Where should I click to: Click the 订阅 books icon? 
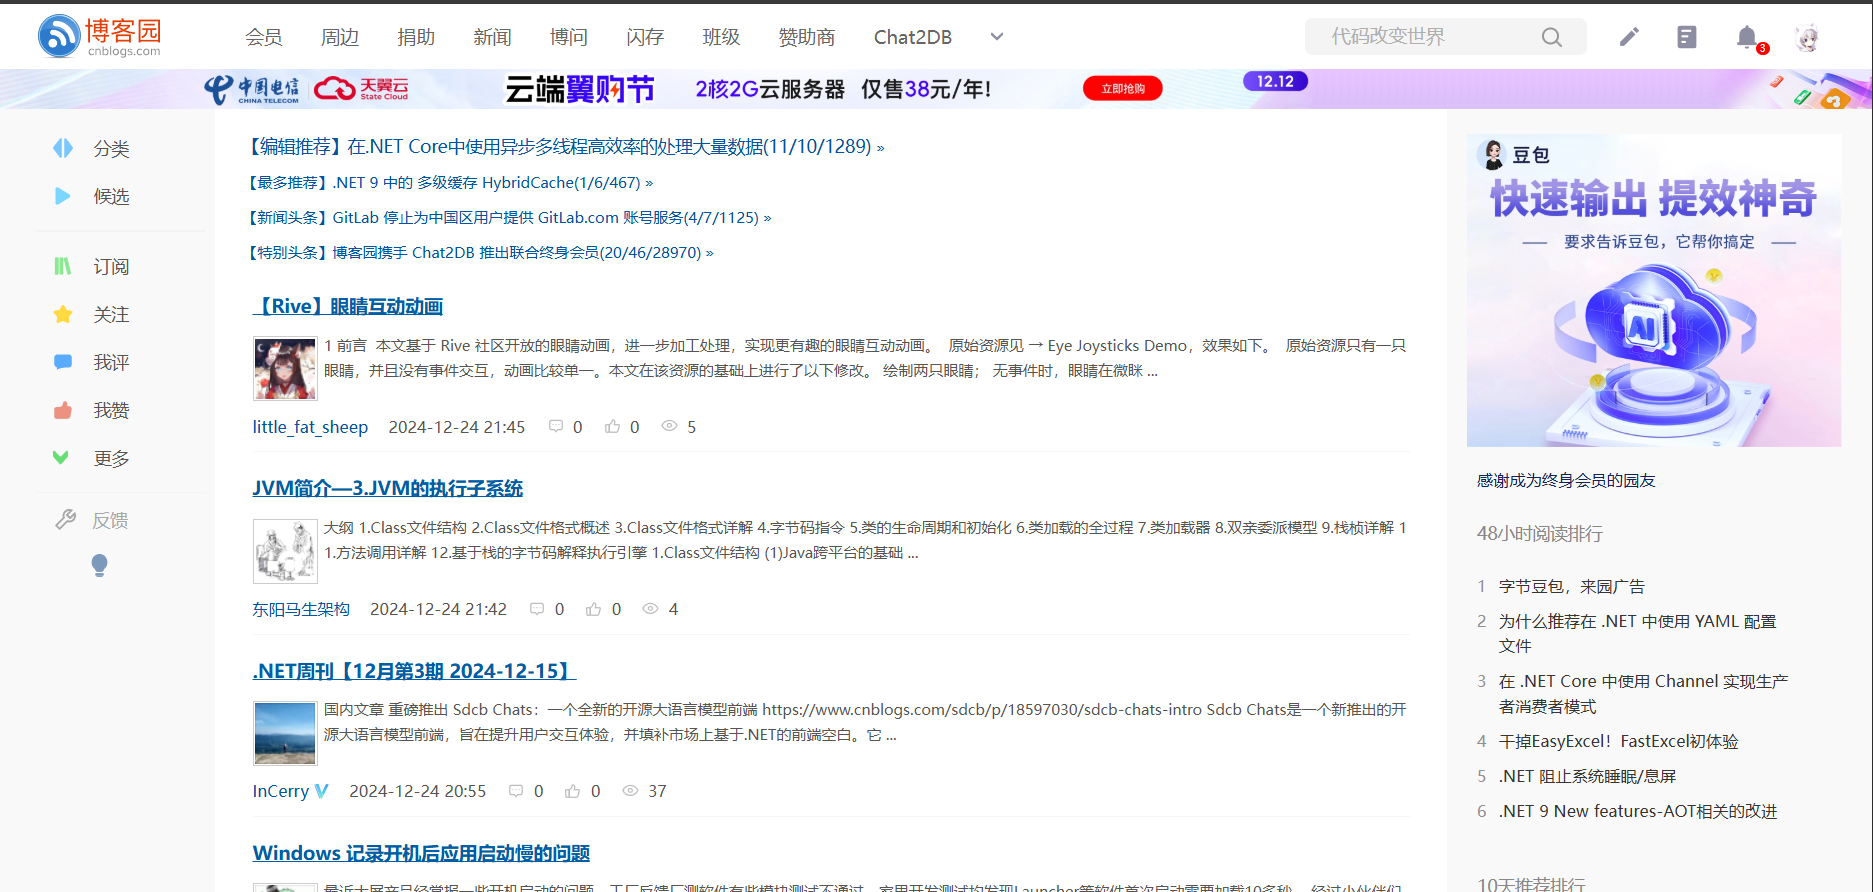coord(63,266)
